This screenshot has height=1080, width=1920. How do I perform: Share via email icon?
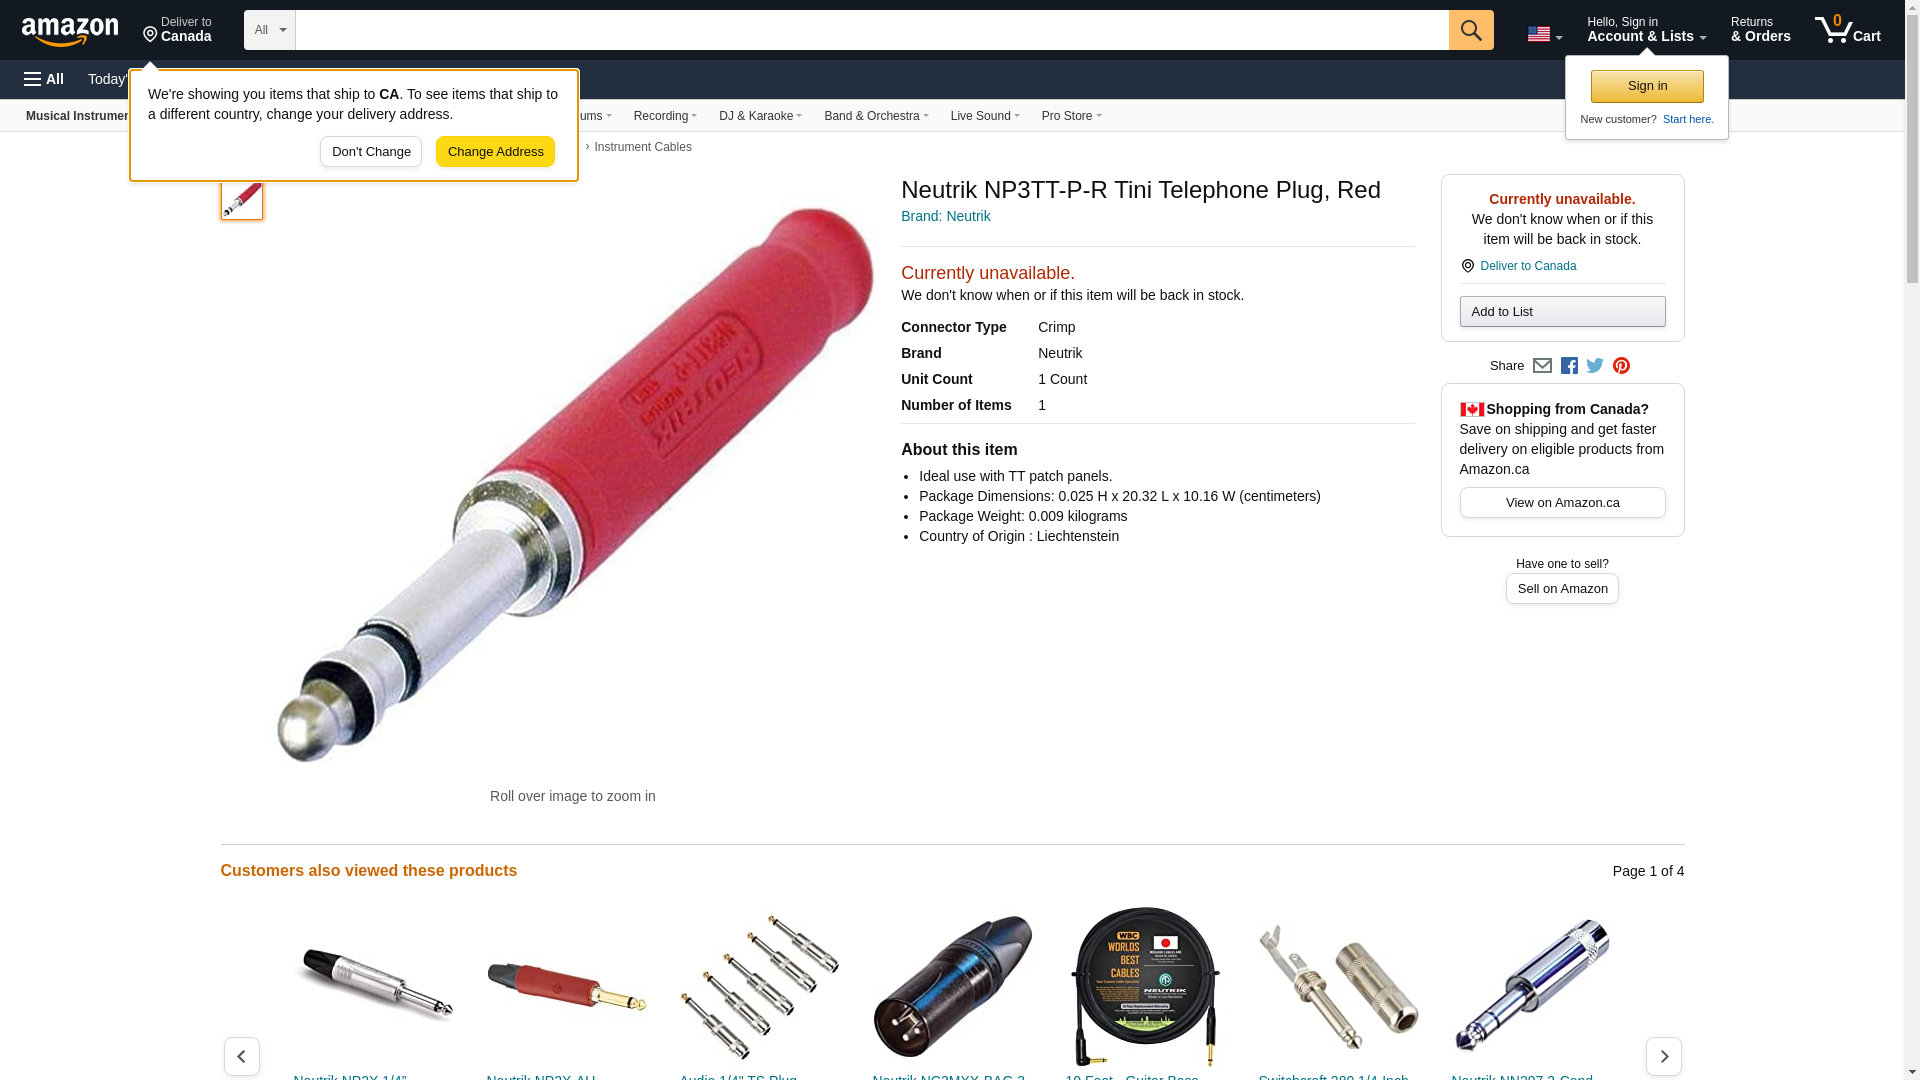(1542, 366)
